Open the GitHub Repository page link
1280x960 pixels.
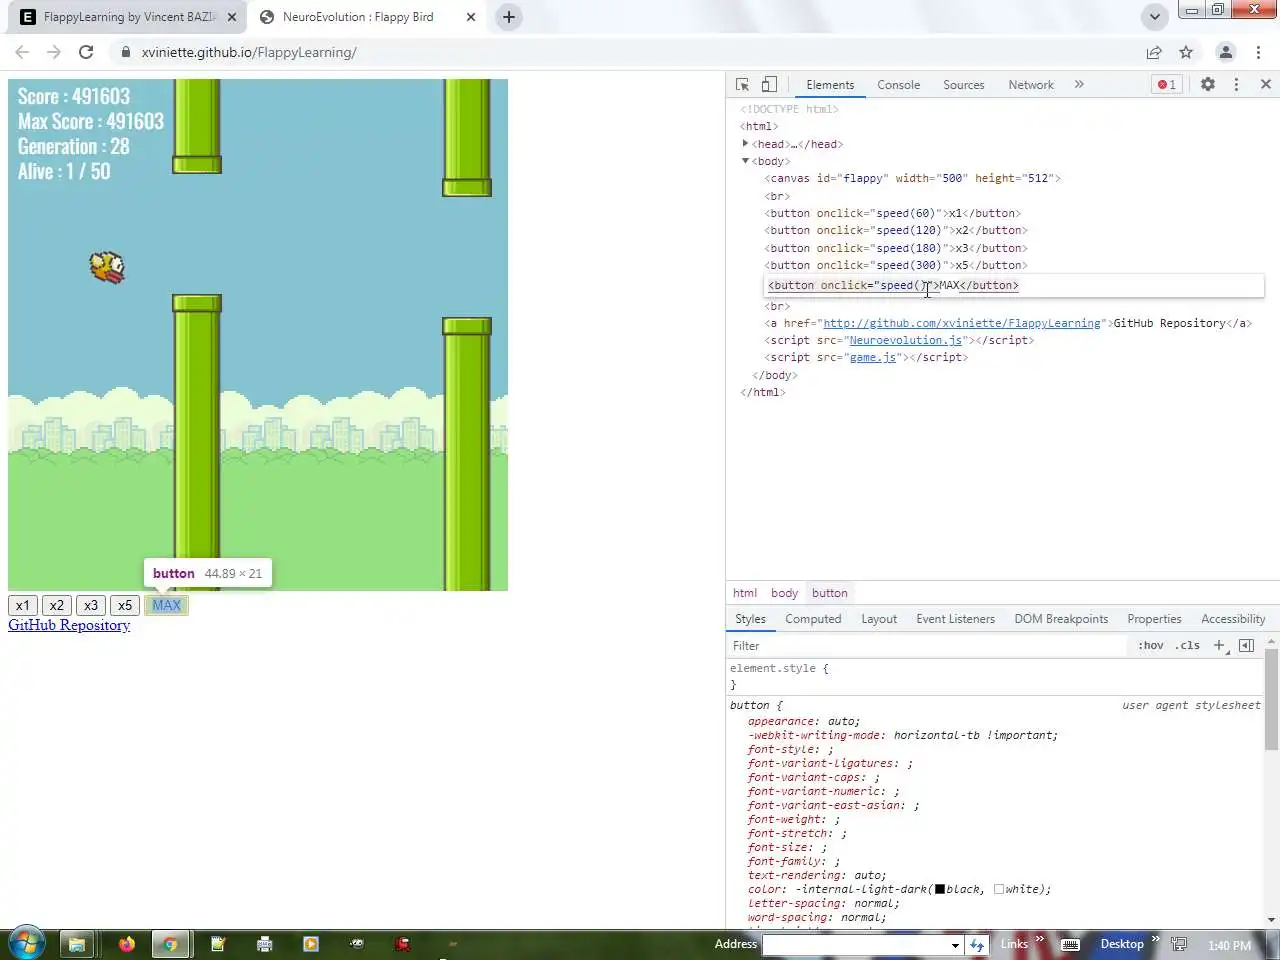point(69,625)
